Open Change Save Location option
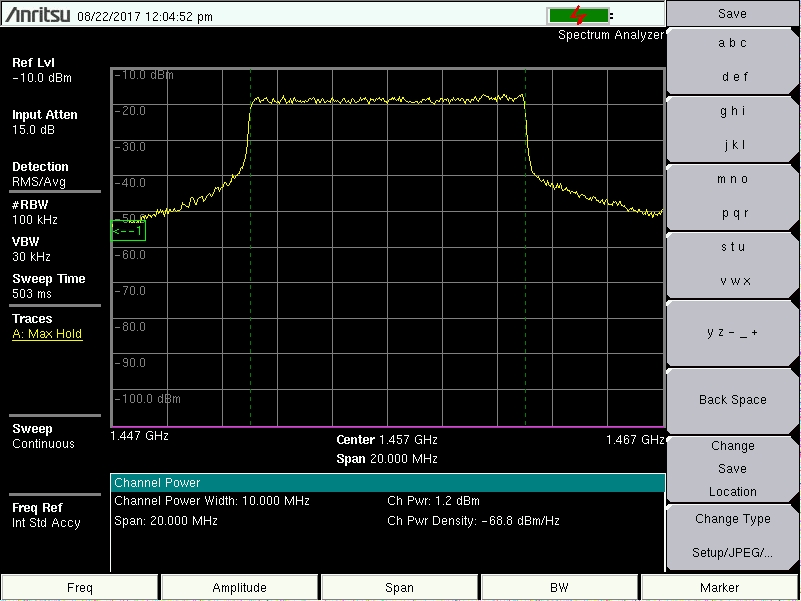The image size is (801, 601). (732, 469)
